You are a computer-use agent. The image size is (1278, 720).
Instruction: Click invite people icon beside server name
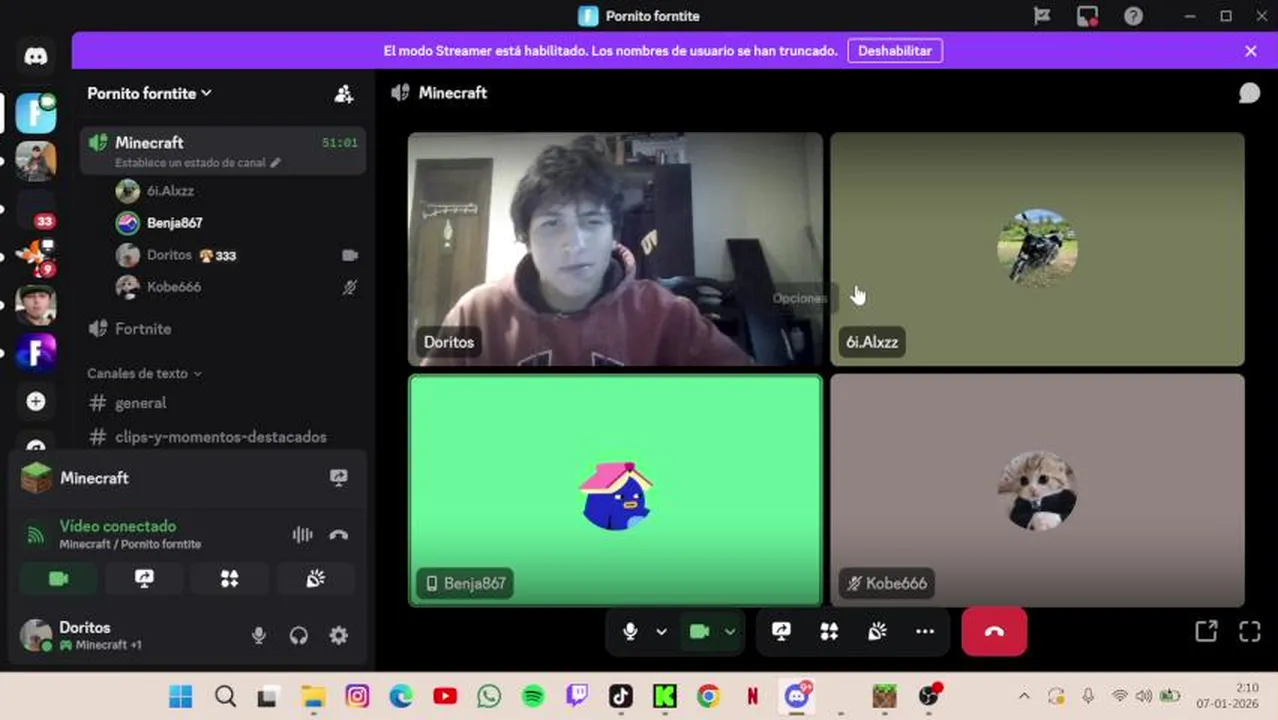pos(343,93)
